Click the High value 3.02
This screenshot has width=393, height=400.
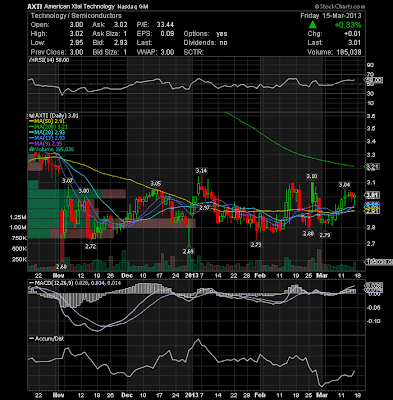[76, 34]
